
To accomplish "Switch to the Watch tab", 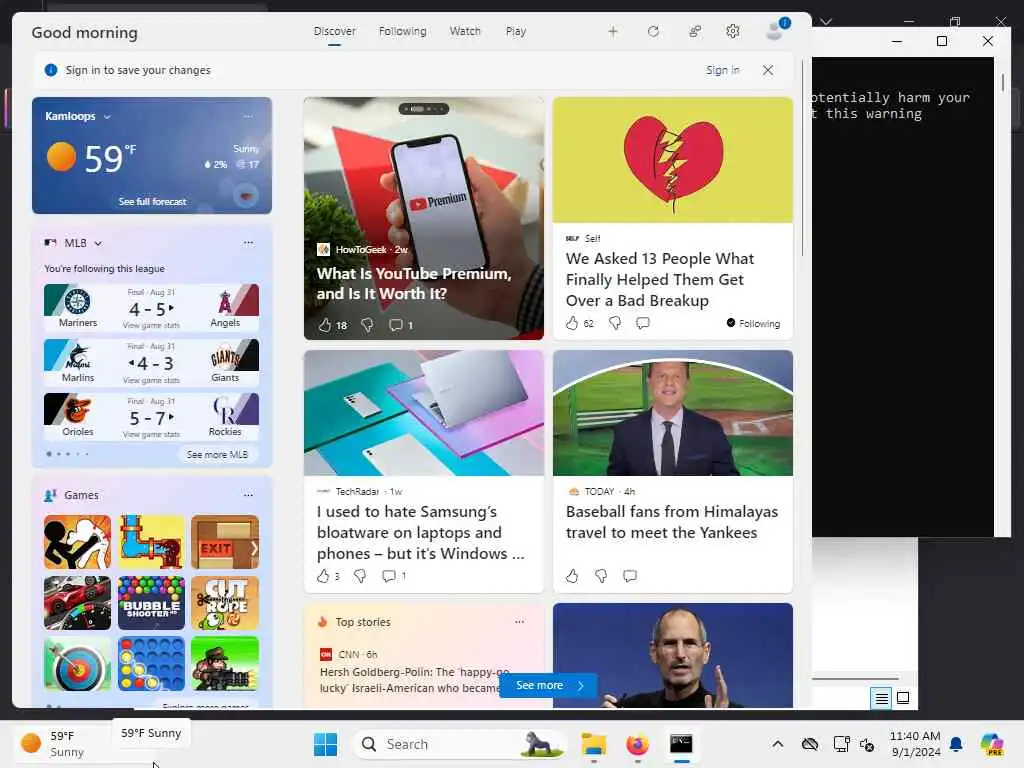I will coord(465,31).
